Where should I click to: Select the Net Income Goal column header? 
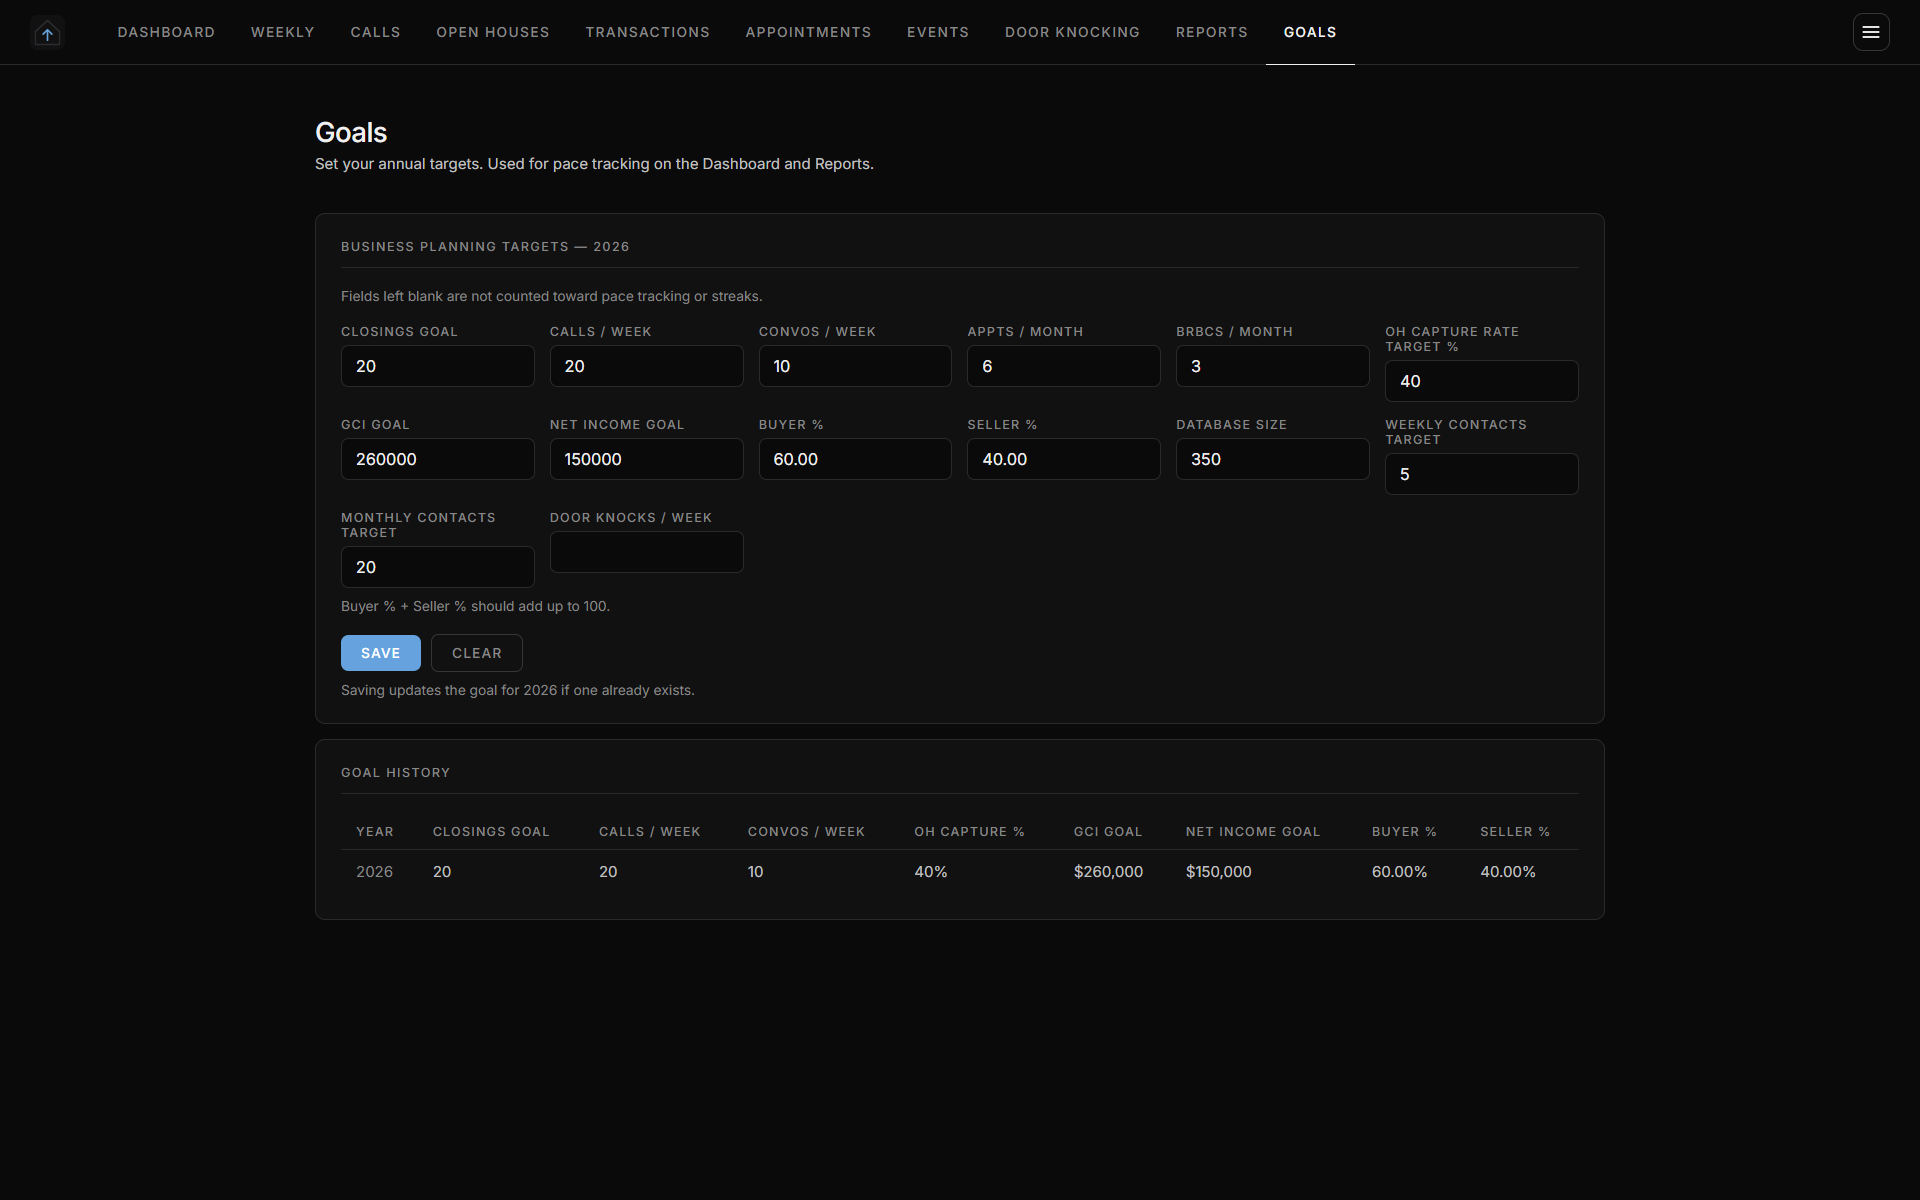[x=1252, y=832]
